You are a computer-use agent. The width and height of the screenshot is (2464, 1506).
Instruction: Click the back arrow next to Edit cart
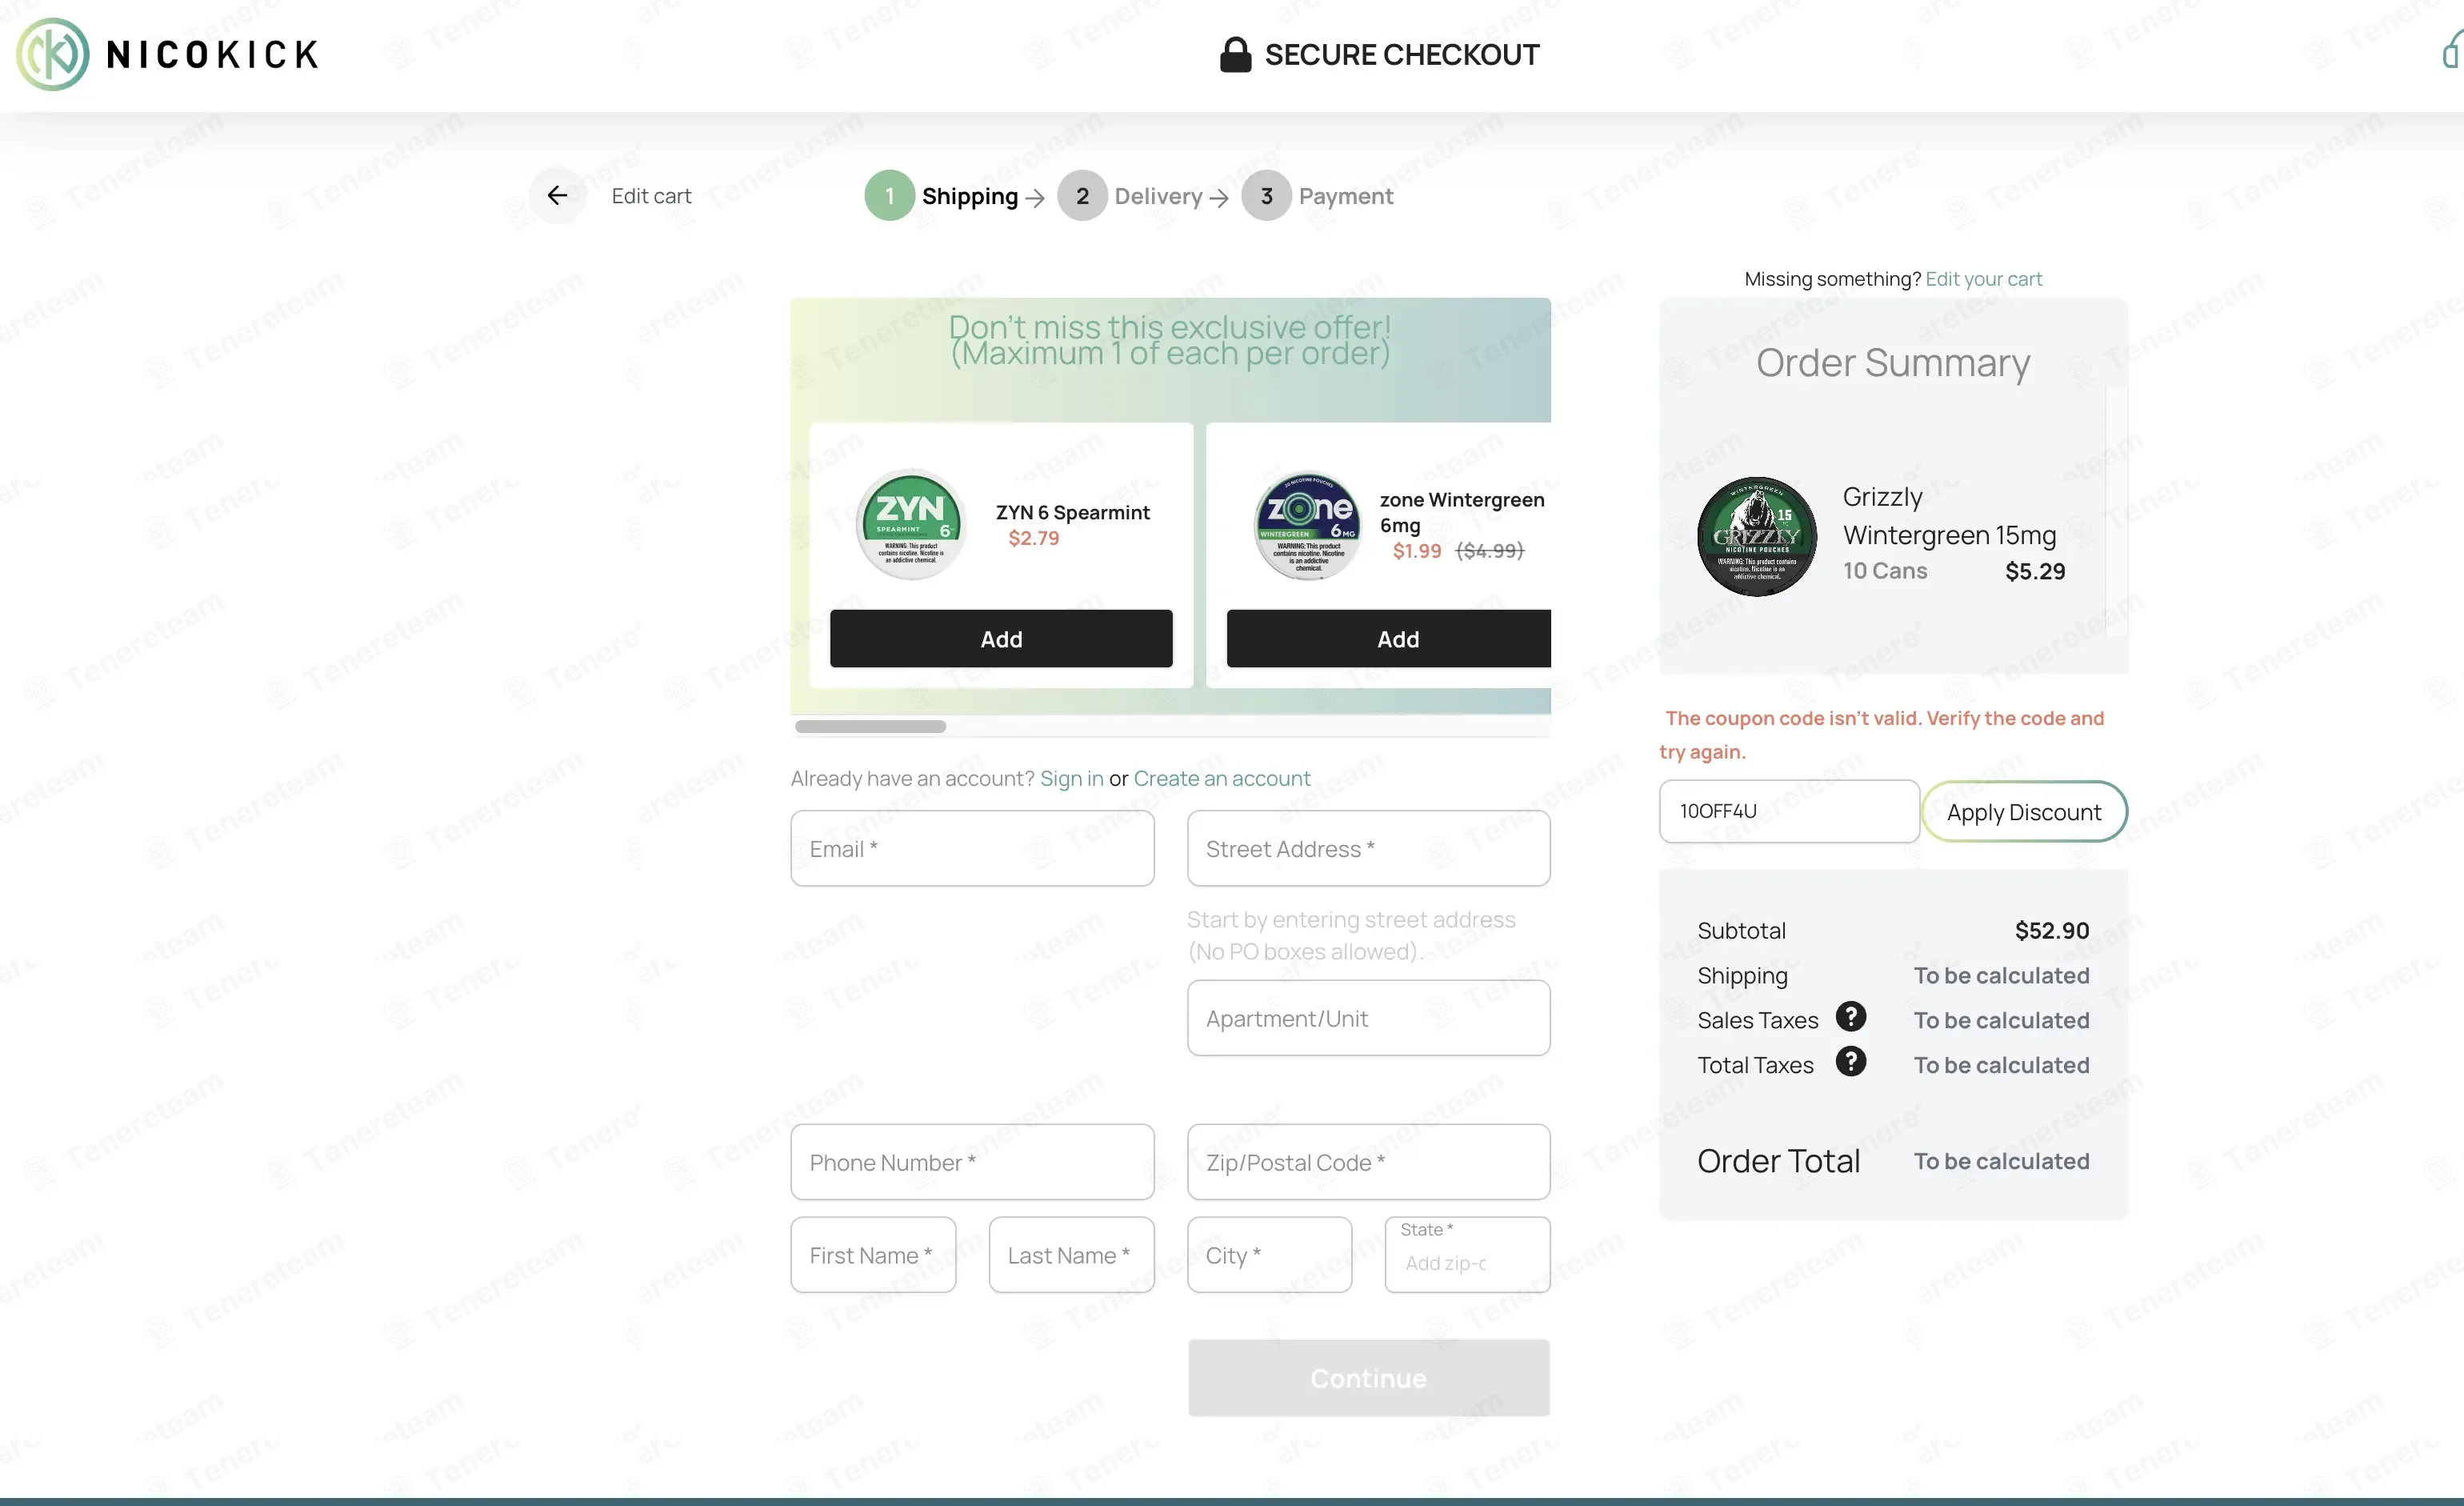557,195
